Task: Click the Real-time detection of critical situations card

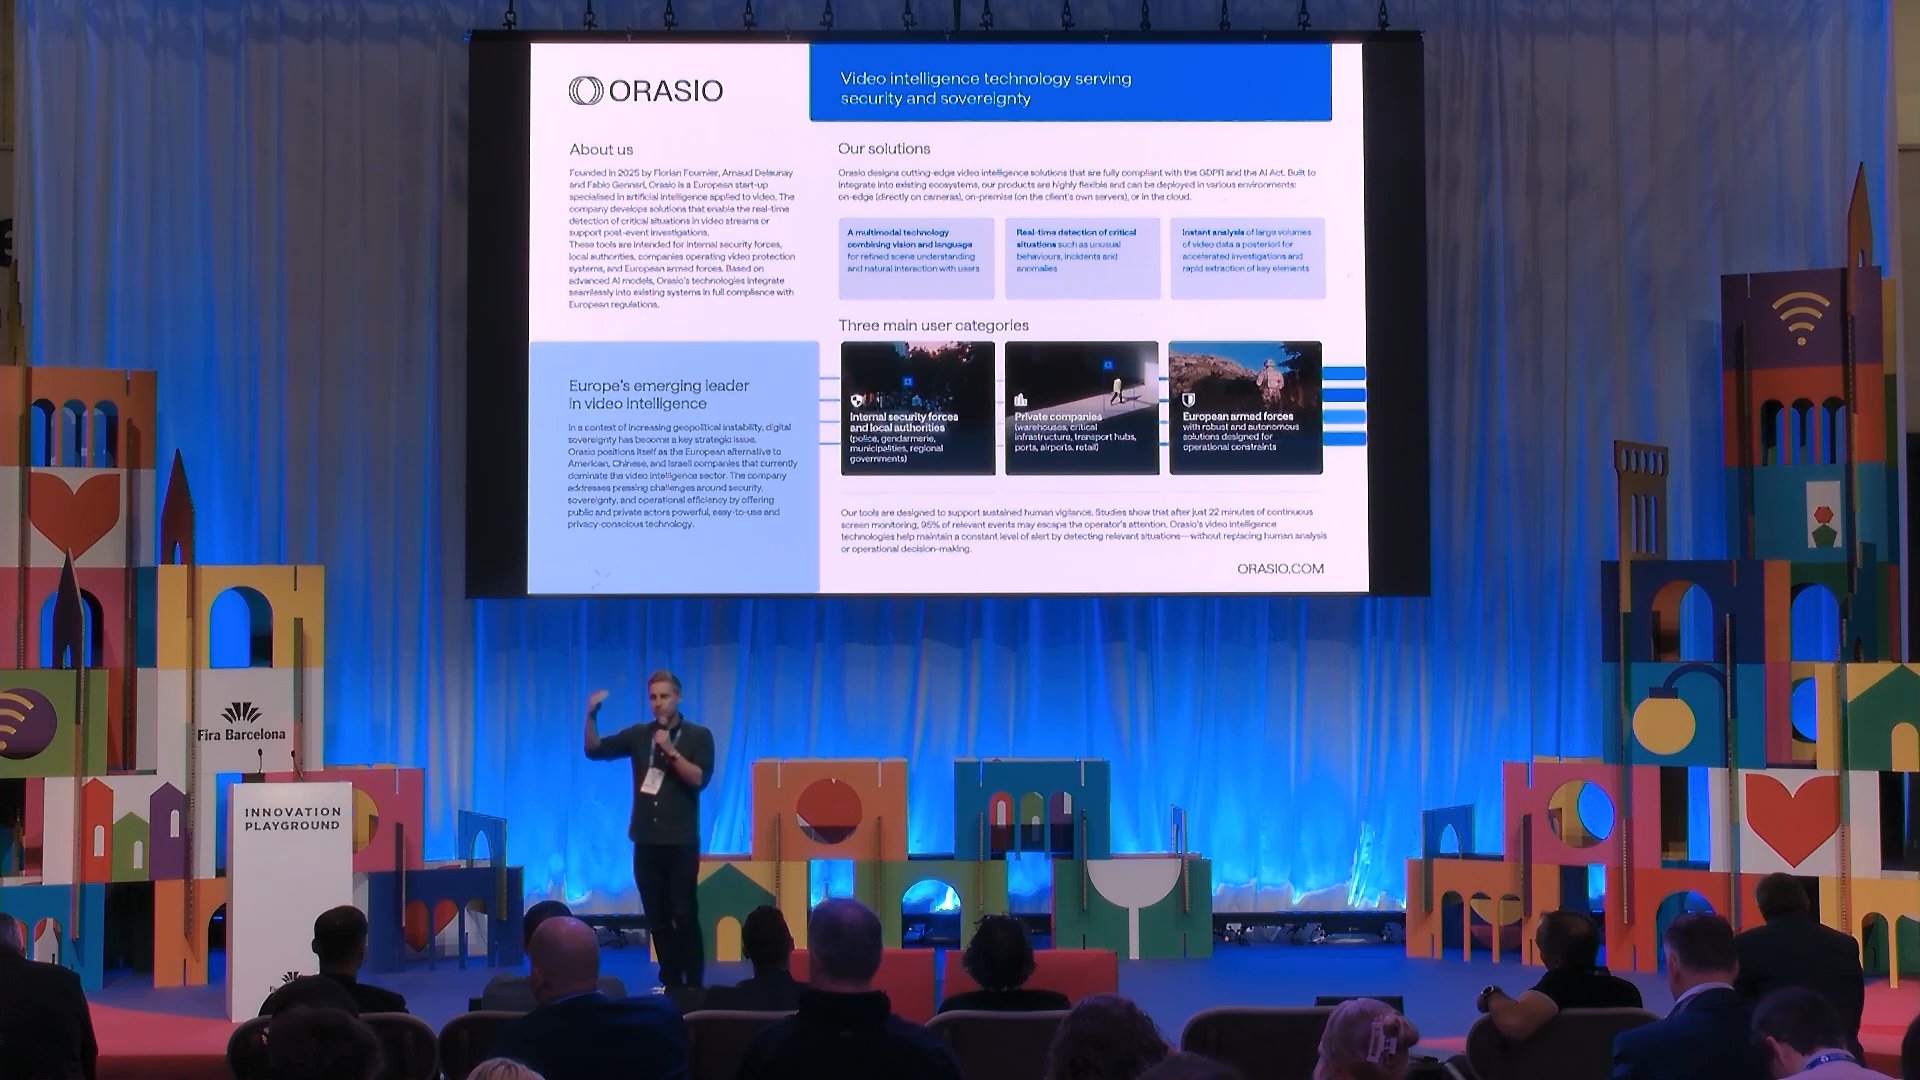Action: coord(1083,258)
